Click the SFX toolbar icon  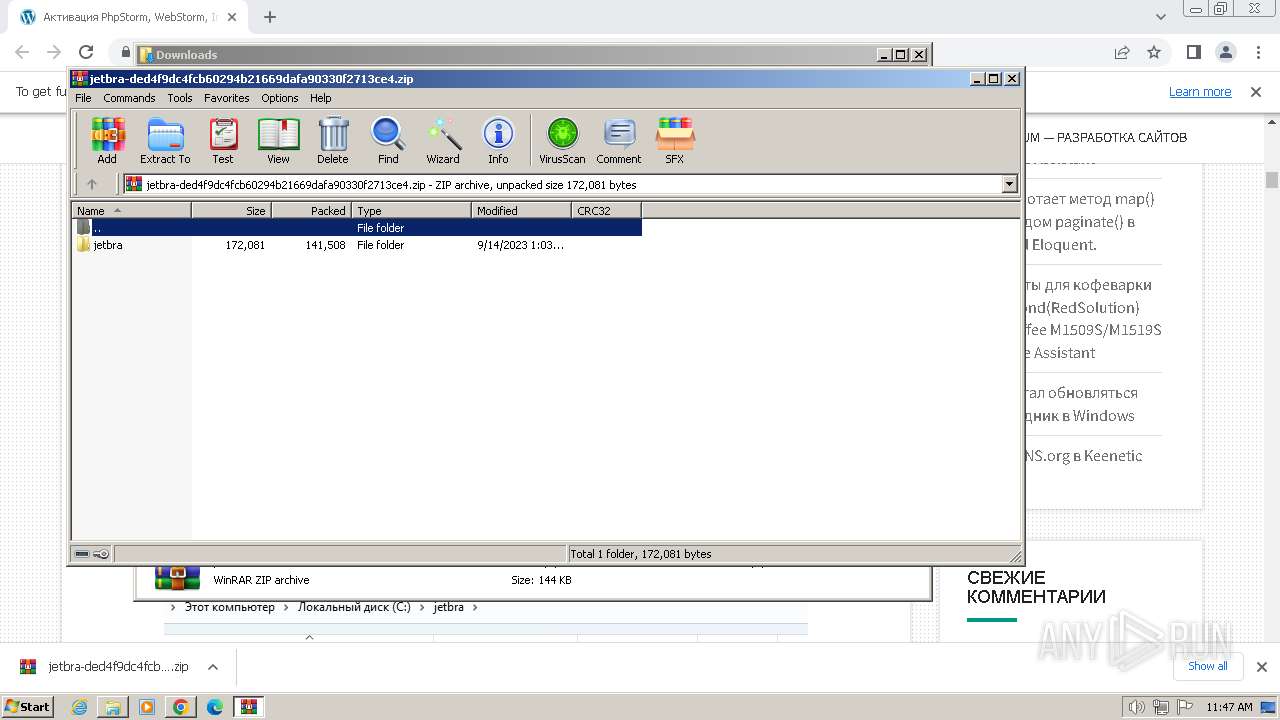675,141
